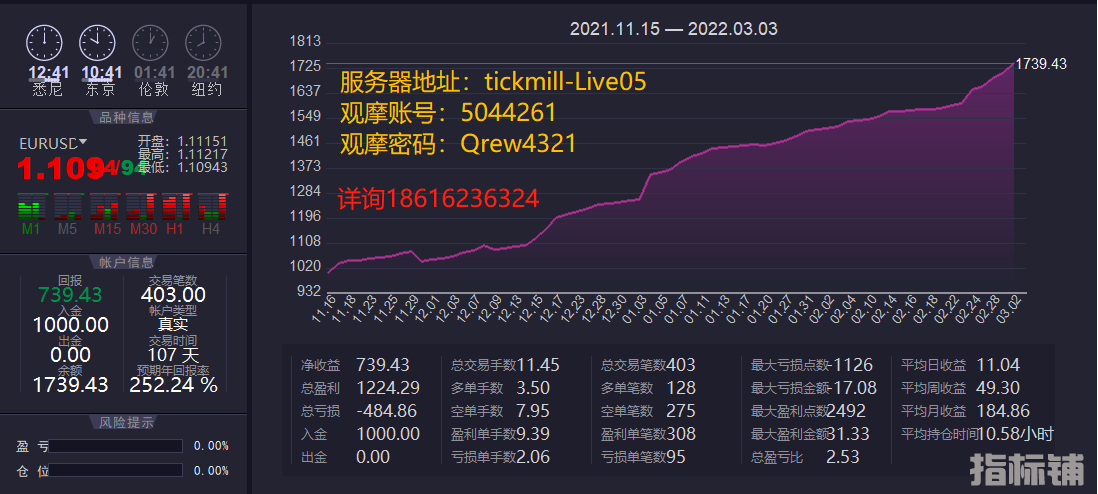The height and width of the screenshot is (494, 1098).
Task: Click the 帐户类型 真实 value
Action: click(x=173, y=325)
